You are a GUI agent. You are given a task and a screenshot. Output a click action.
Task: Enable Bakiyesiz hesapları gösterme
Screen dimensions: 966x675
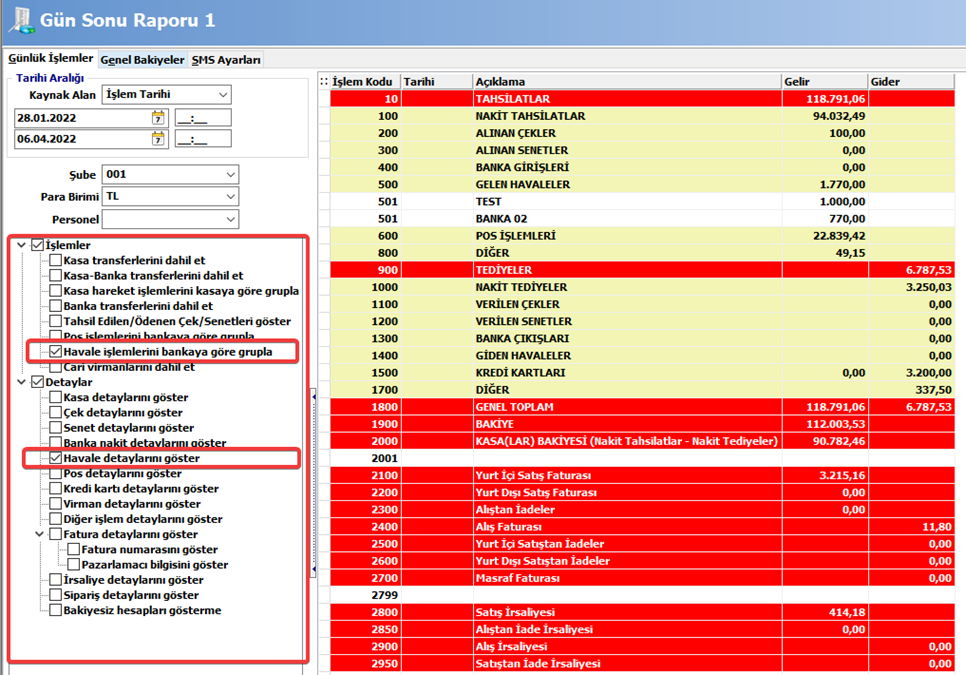click(x=55, y=610)
